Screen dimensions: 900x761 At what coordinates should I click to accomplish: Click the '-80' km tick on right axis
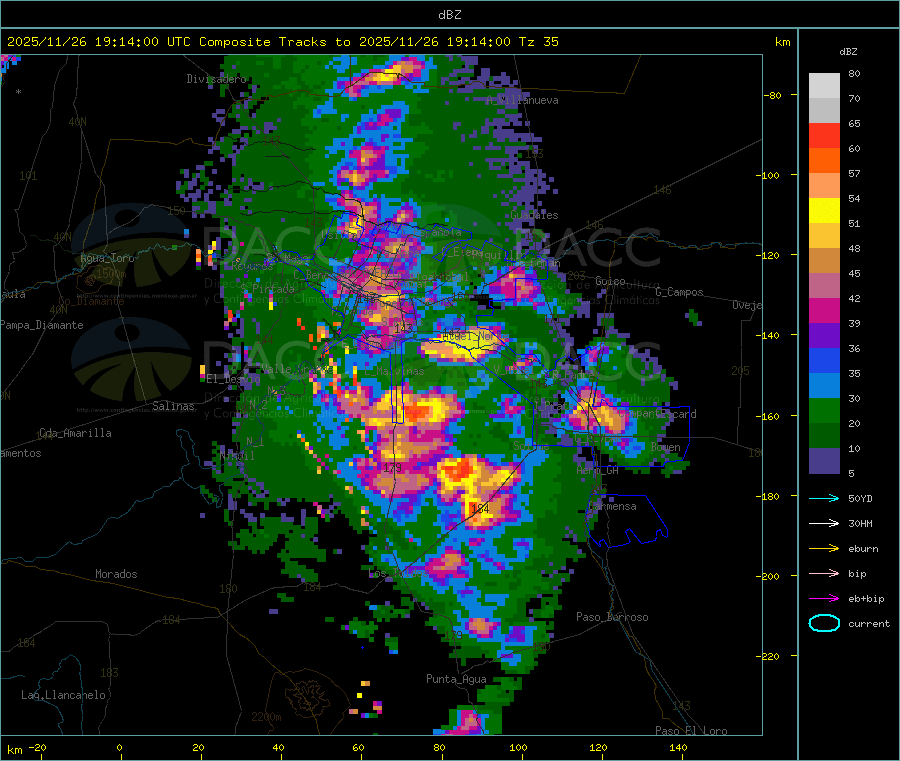point(773,95)
